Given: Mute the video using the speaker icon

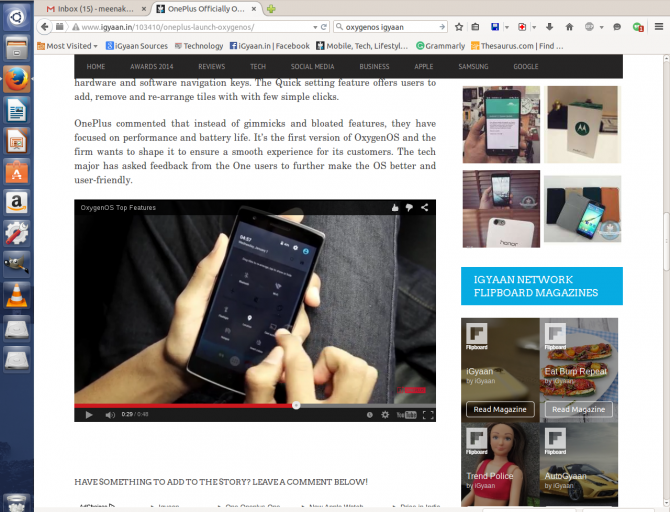Looking at the screenshot, I should [x=108, y=414].
